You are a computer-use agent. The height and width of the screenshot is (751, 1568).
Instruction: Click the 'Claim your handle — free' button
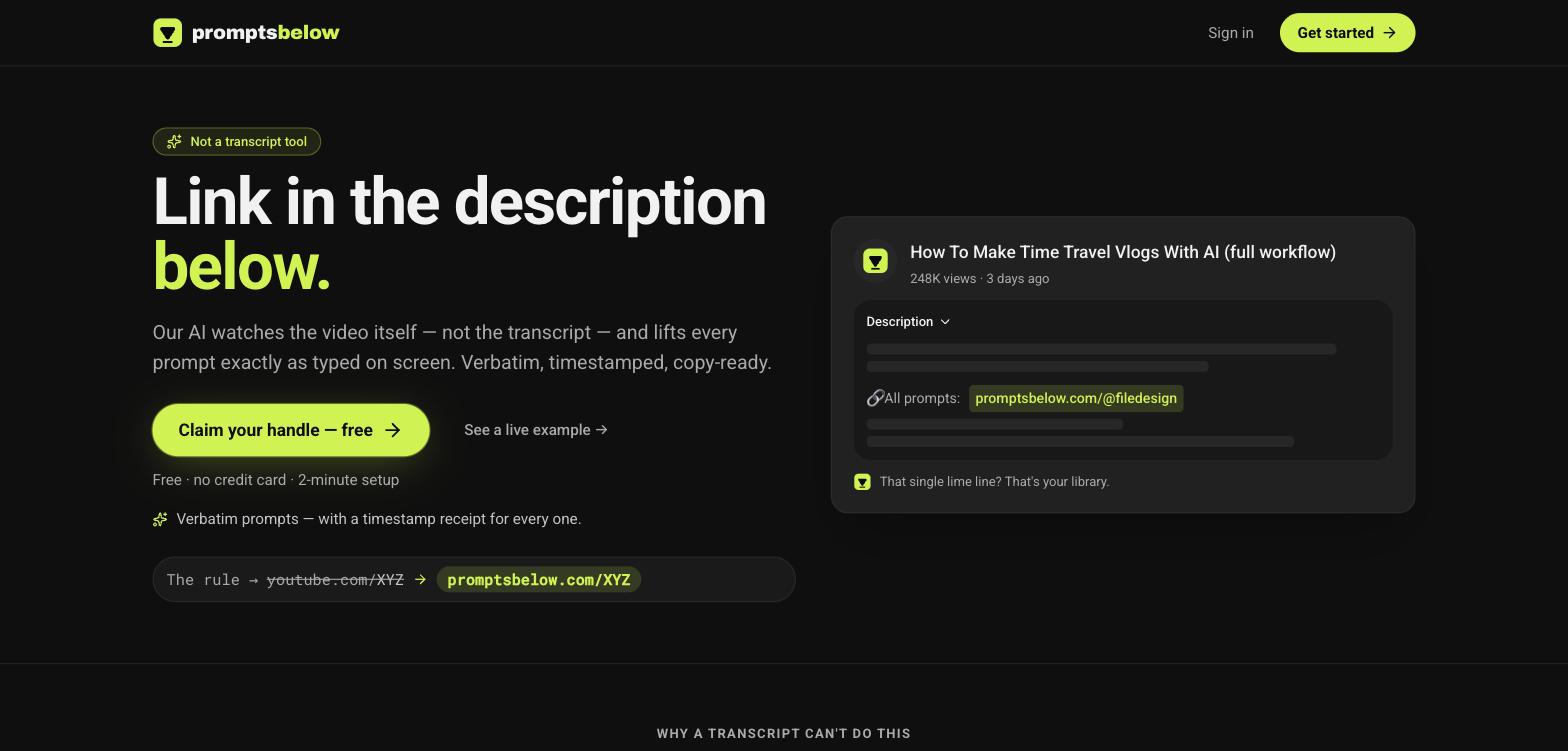click(x=291, y=430)
